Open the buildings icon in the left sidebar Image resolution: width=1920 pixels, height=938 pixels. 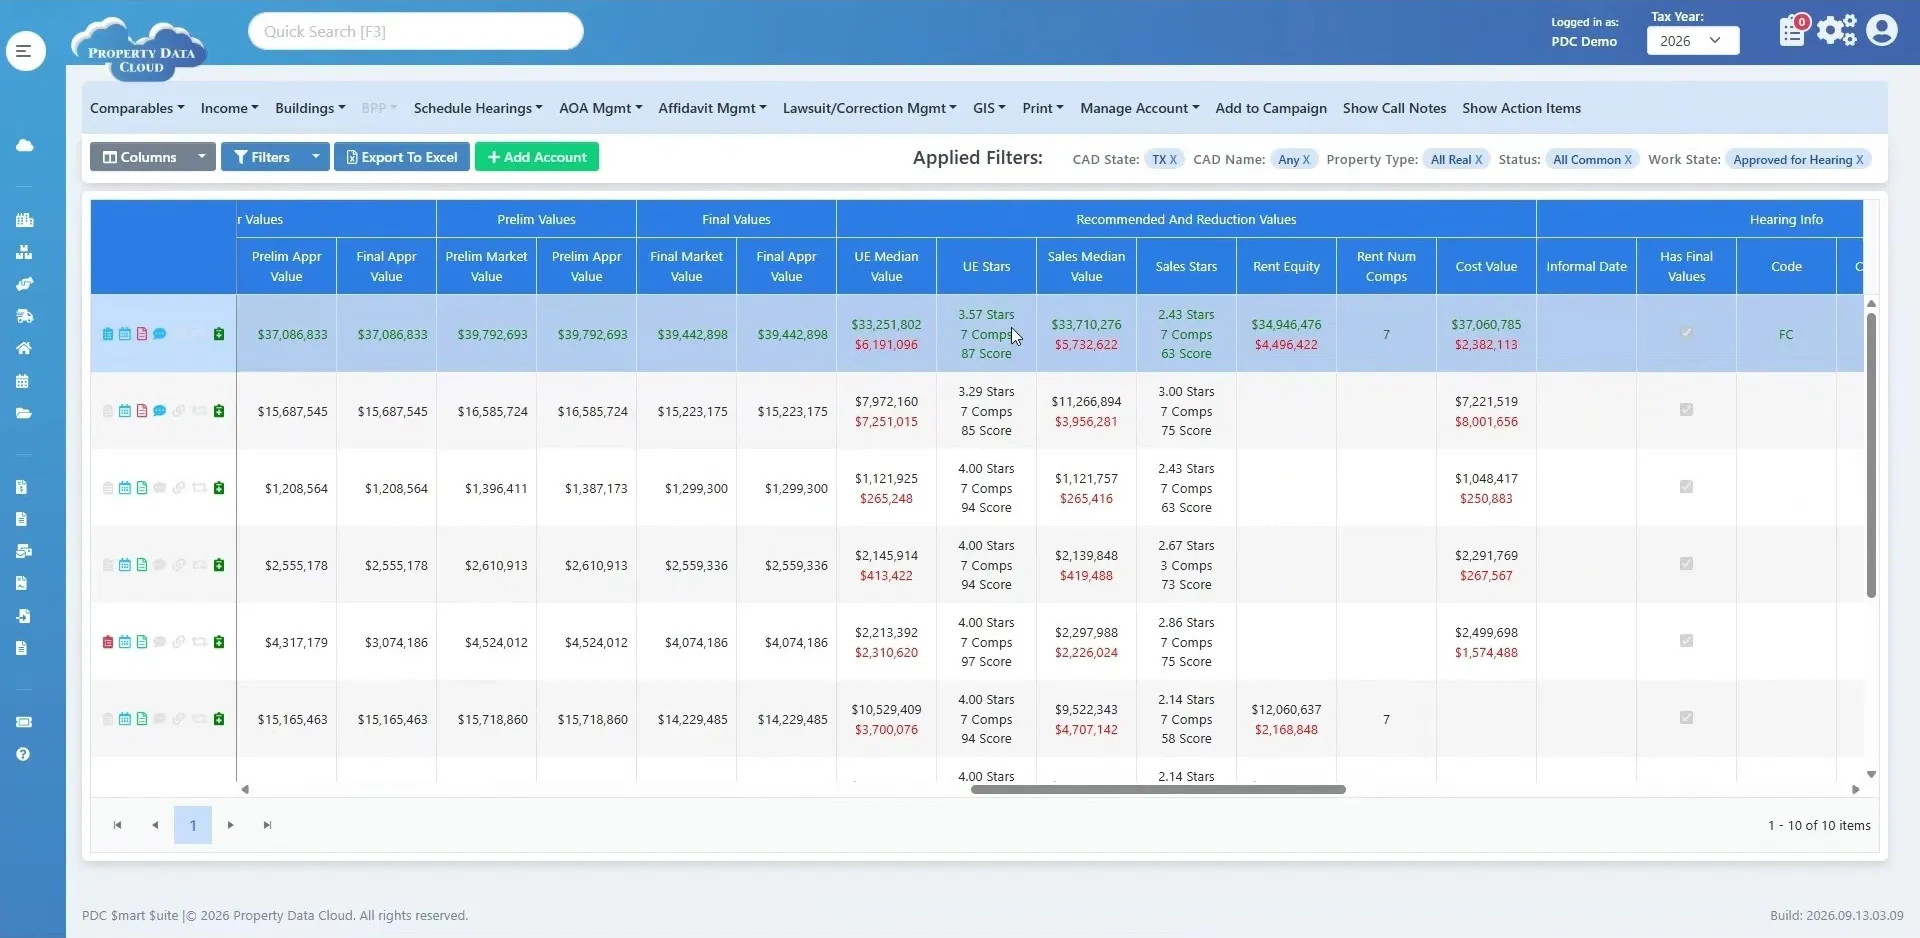(24, 220)
